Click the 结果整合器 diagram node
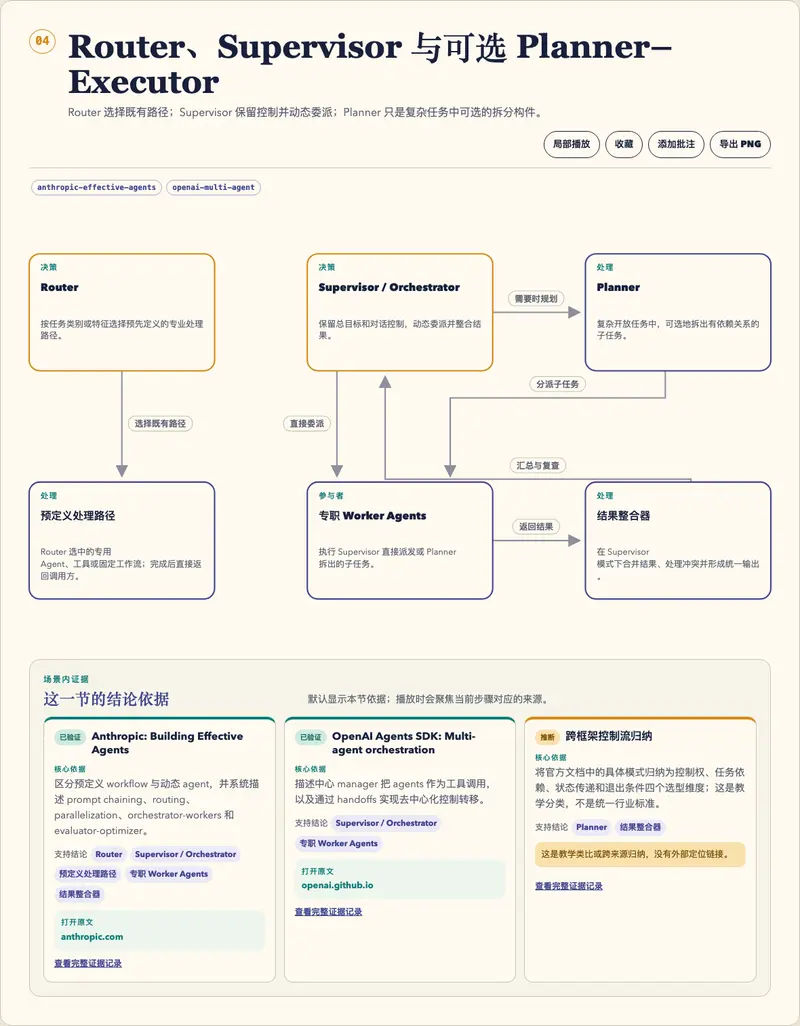 [678, 540]
